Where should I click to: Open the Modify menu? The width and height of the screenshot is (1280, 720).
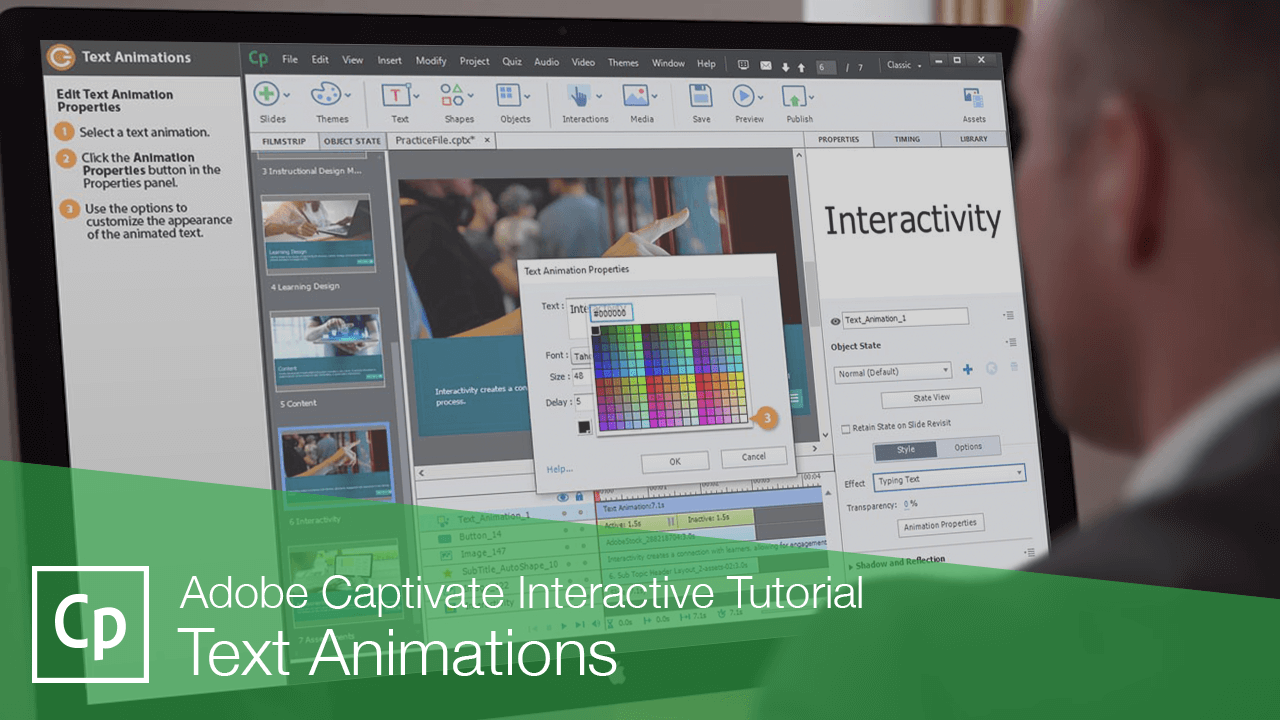[x=431, y=61]
